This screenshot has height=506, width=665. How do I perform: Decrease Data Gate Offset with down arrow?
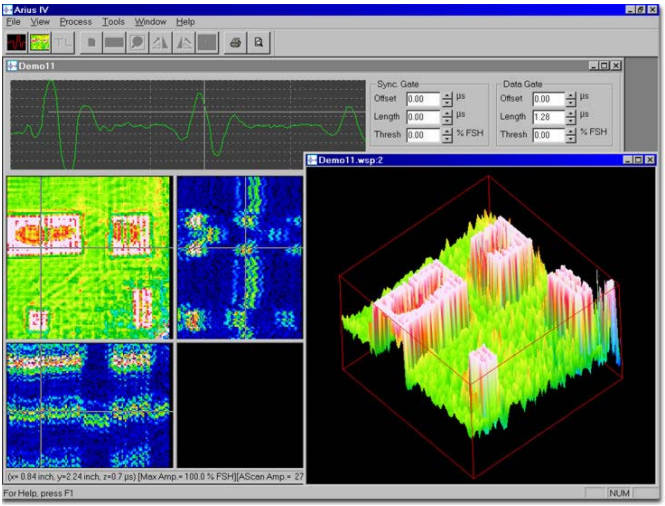point(571,103)
